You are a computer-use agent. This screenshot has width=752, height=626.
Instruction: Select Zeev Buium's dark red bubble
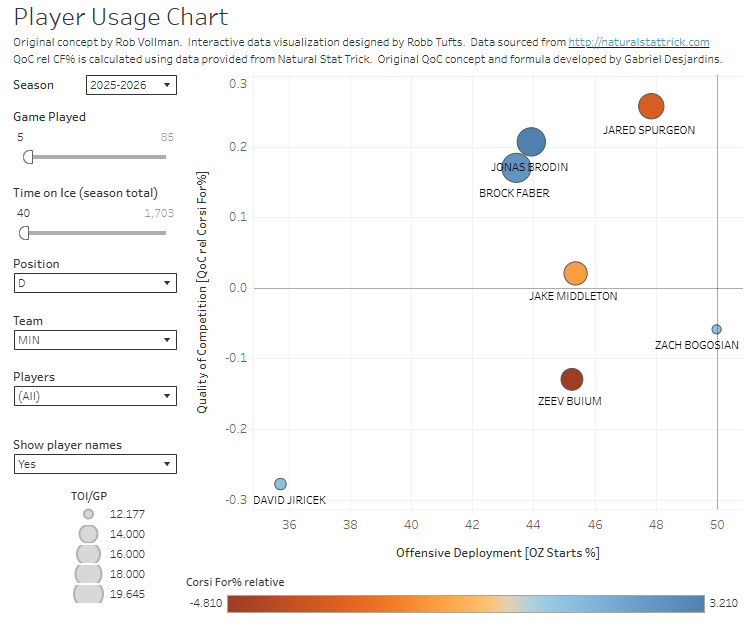pyautogui.click(x=571, y=379)
